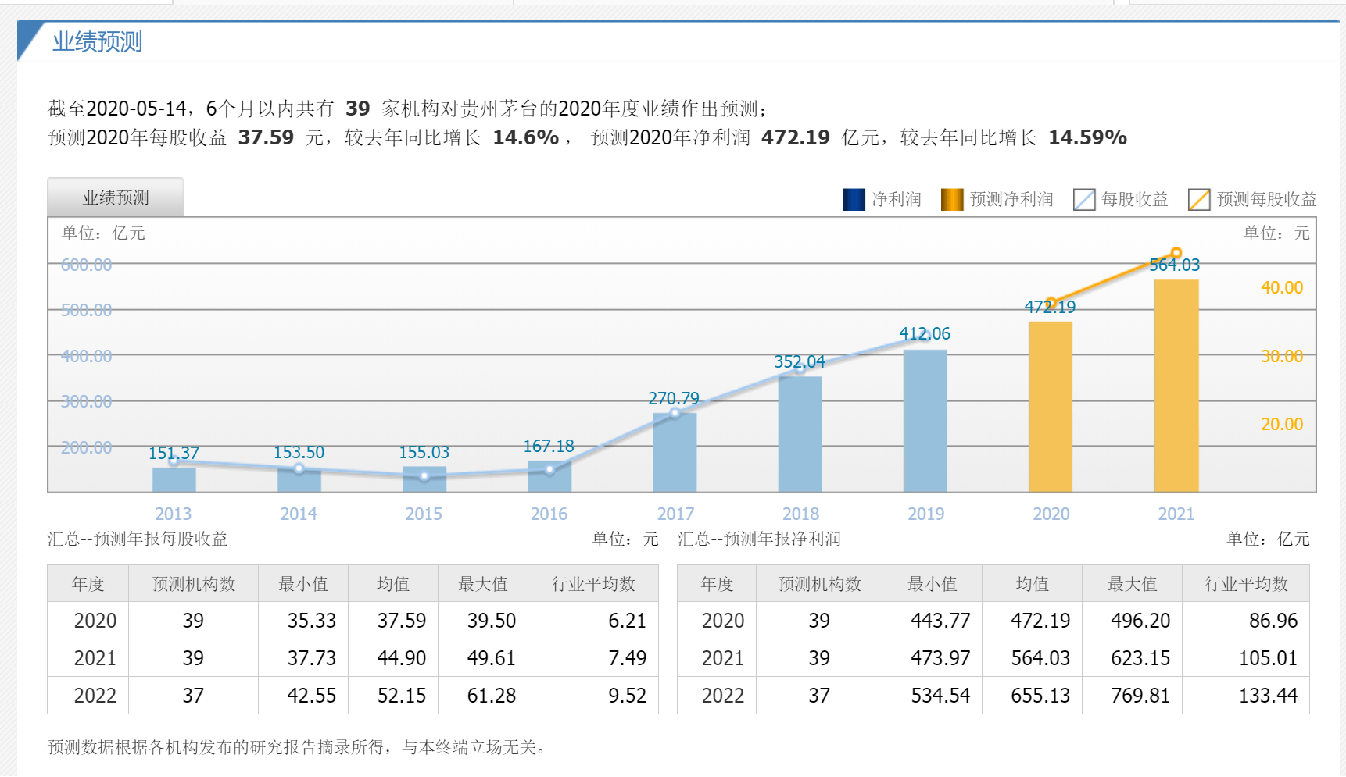Viewport: 1346px width, 777px height.
Task: Toggle 净利润 legend blue swatch
Action: [854, 199]
